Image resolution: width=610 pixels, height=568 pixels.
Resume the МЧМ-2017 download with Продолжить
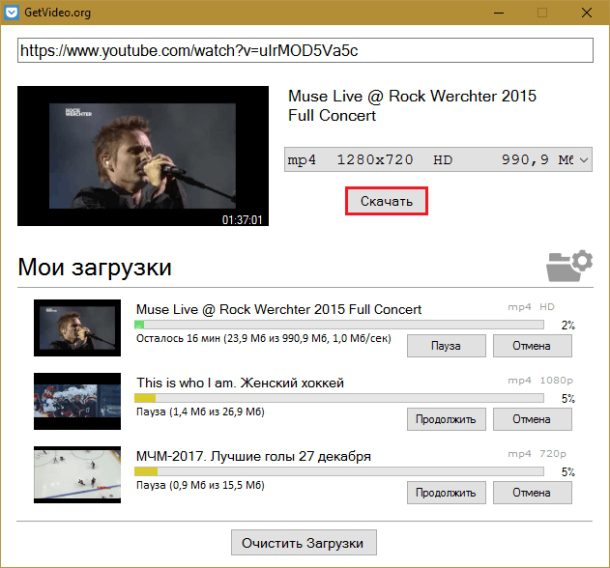click(x=446, y=493)
